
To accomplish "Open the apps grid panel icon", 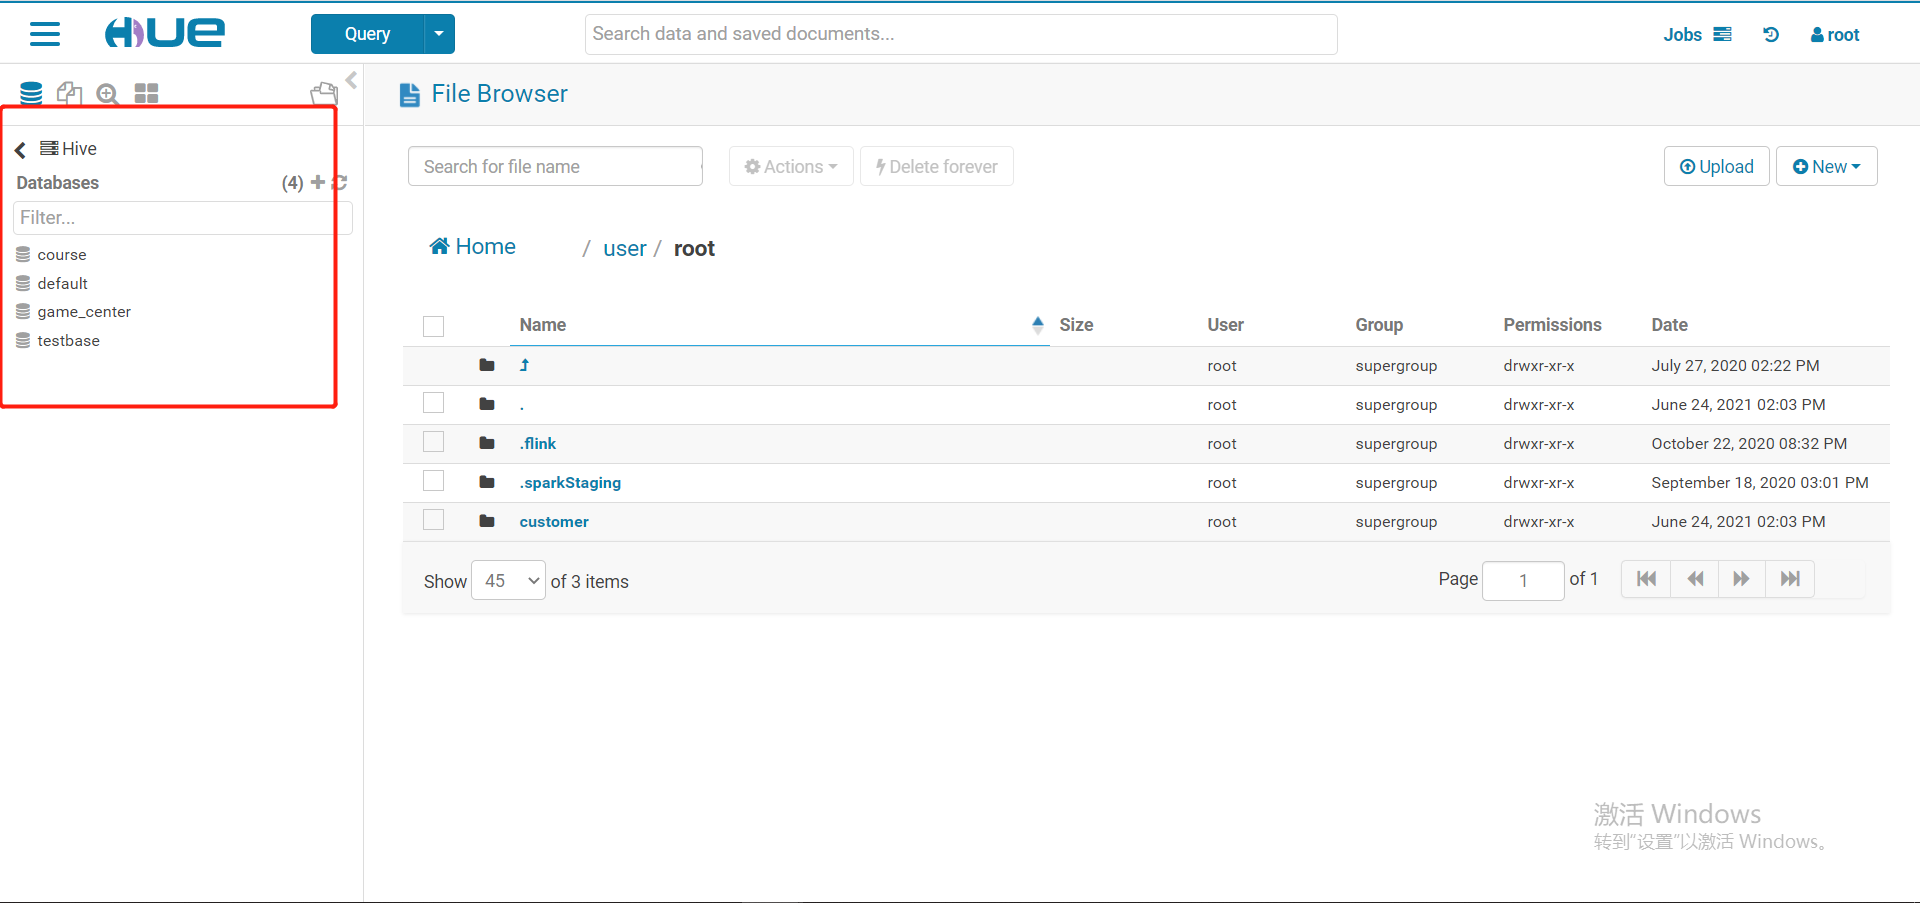I will [146, 93].
